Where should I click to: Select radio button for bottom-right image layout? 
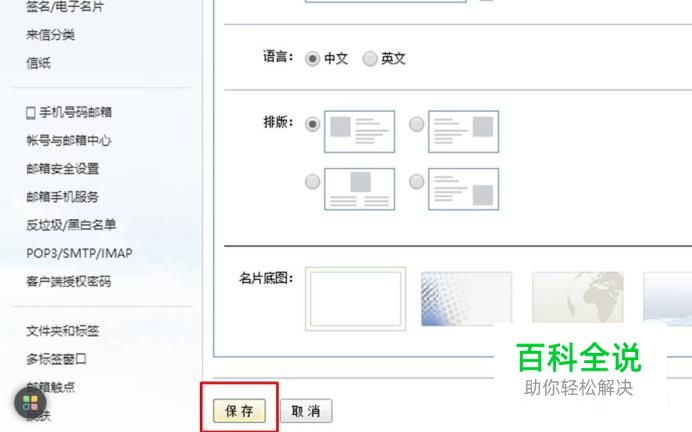(417, 181)
